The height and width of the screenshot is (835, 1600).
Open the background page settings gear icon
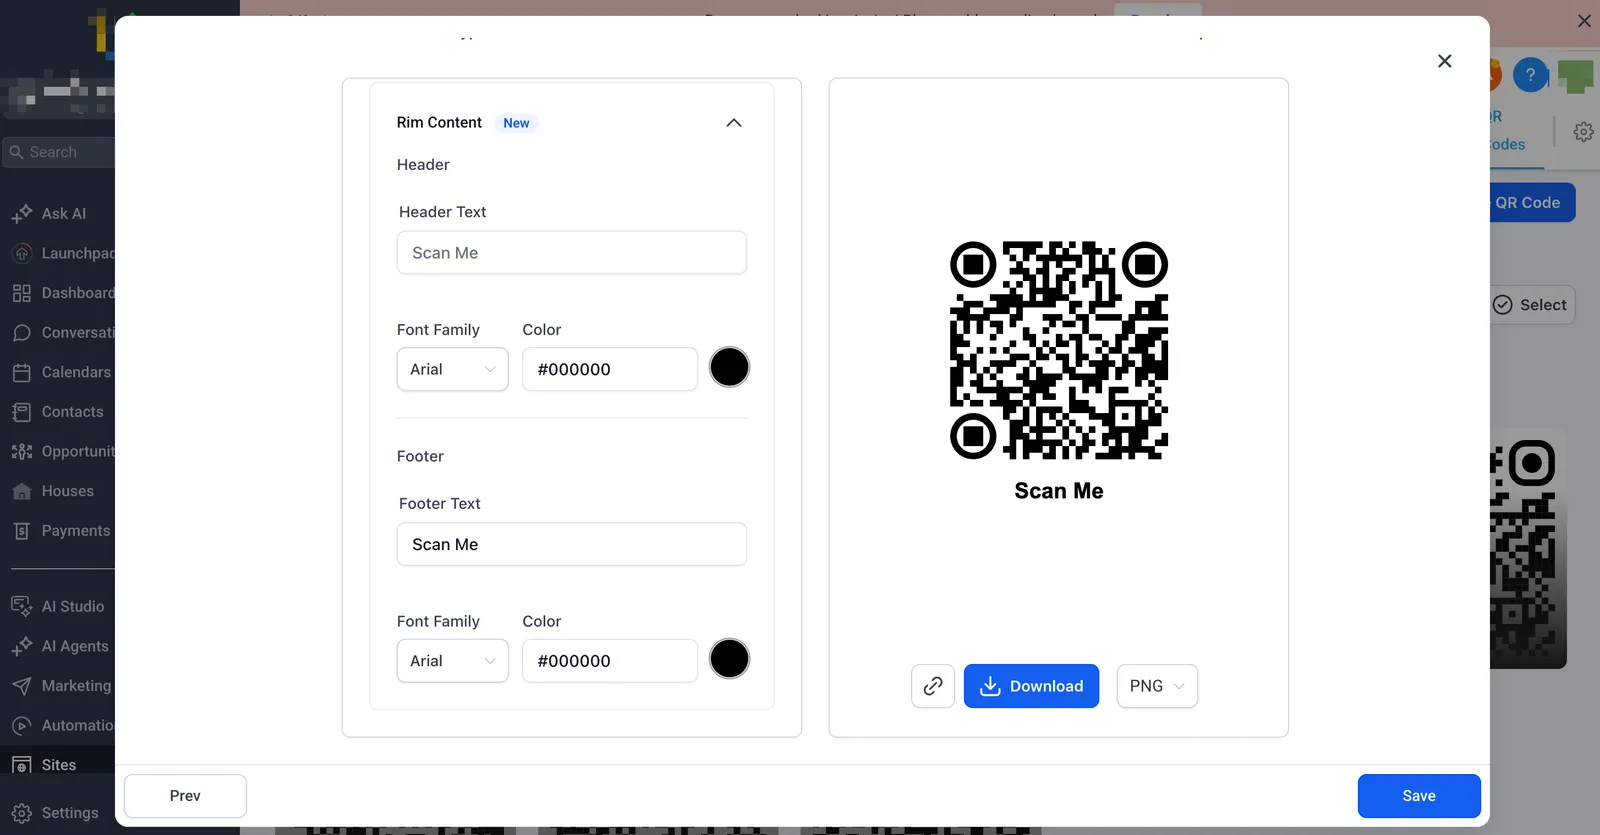coord(1583,132)
